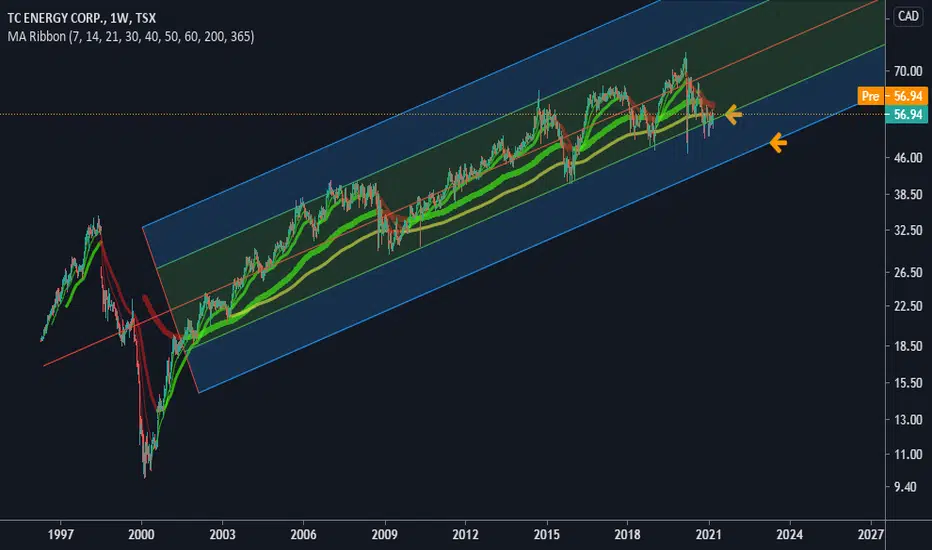Viewport: 932px width, 550px height.
Task: Click the 38.50 price axis label
Action: pyautogui.click(x=908, y=194)
